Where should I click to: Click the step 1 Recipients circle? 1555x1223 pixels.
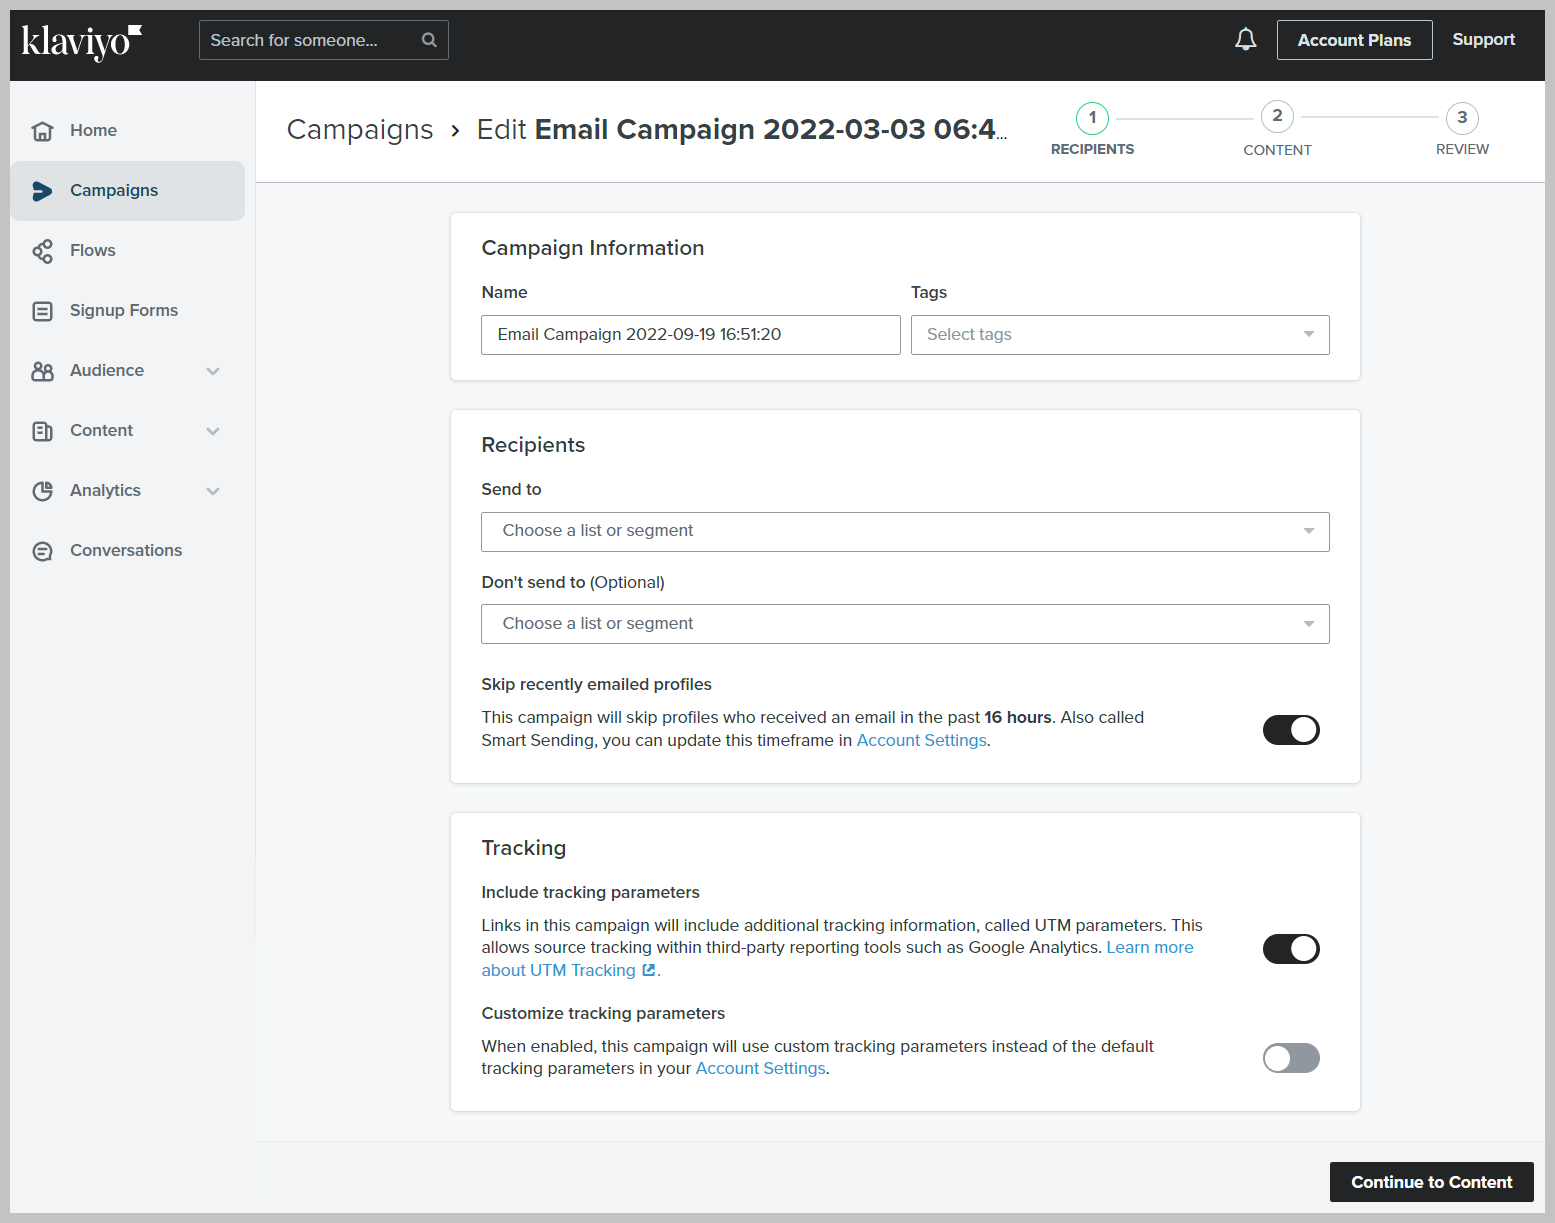[x=1092, y=118]
